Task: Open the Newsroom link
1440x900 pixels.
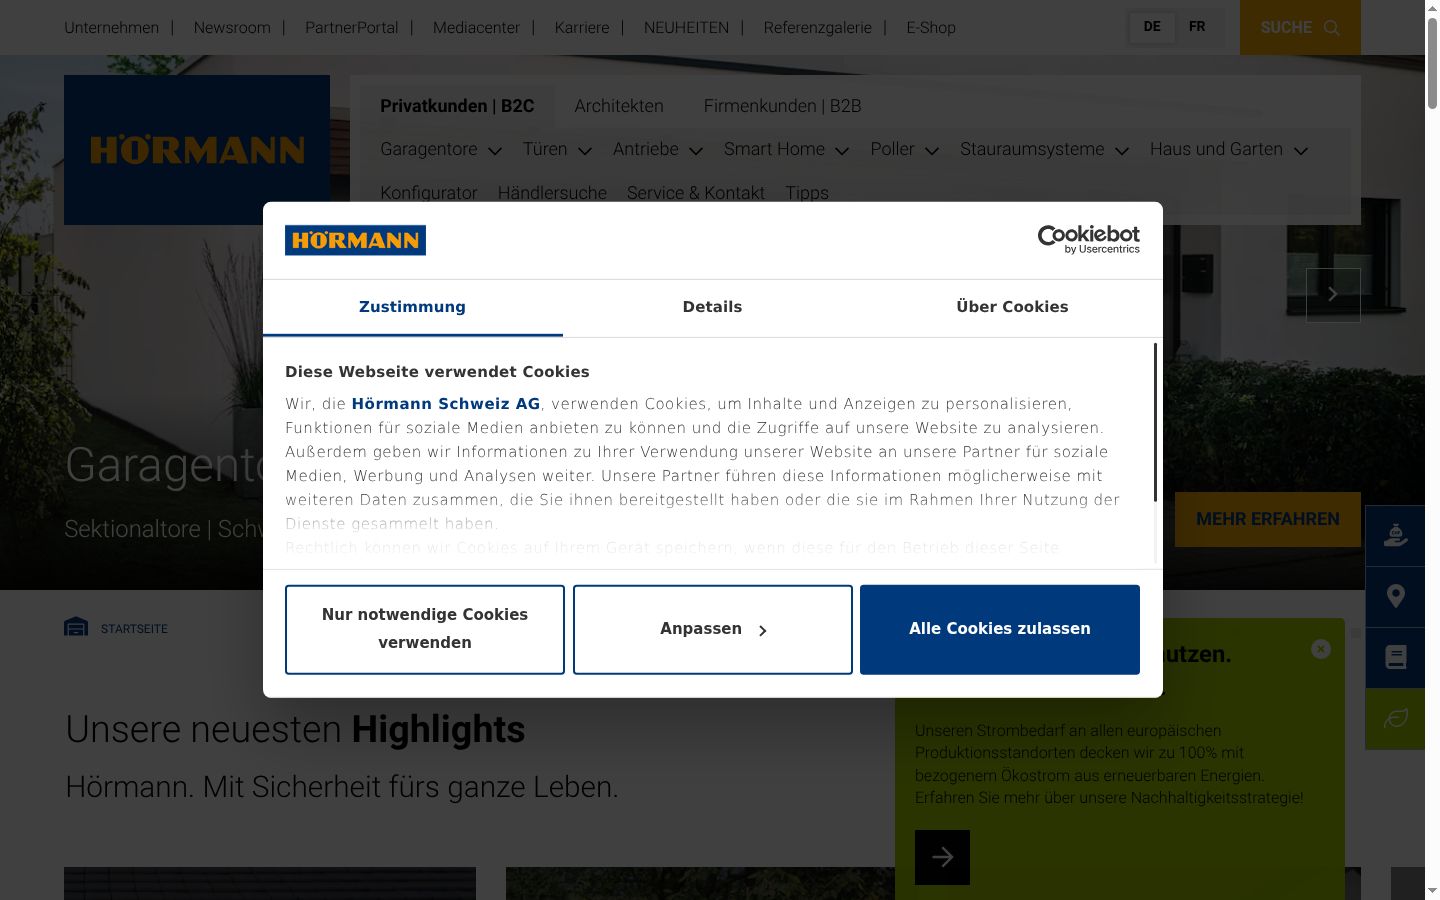Action: pyautogui.click(x=232, y=28)
